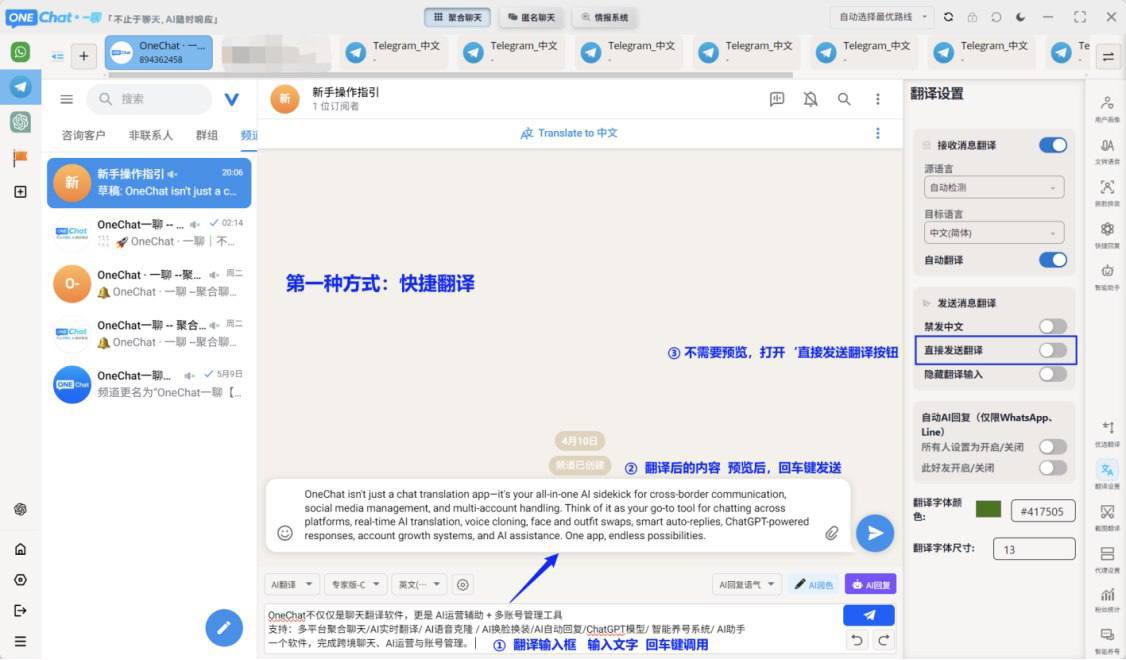Switch to 情报系统 top tab

pyautogui.click(x=605, y=17)
